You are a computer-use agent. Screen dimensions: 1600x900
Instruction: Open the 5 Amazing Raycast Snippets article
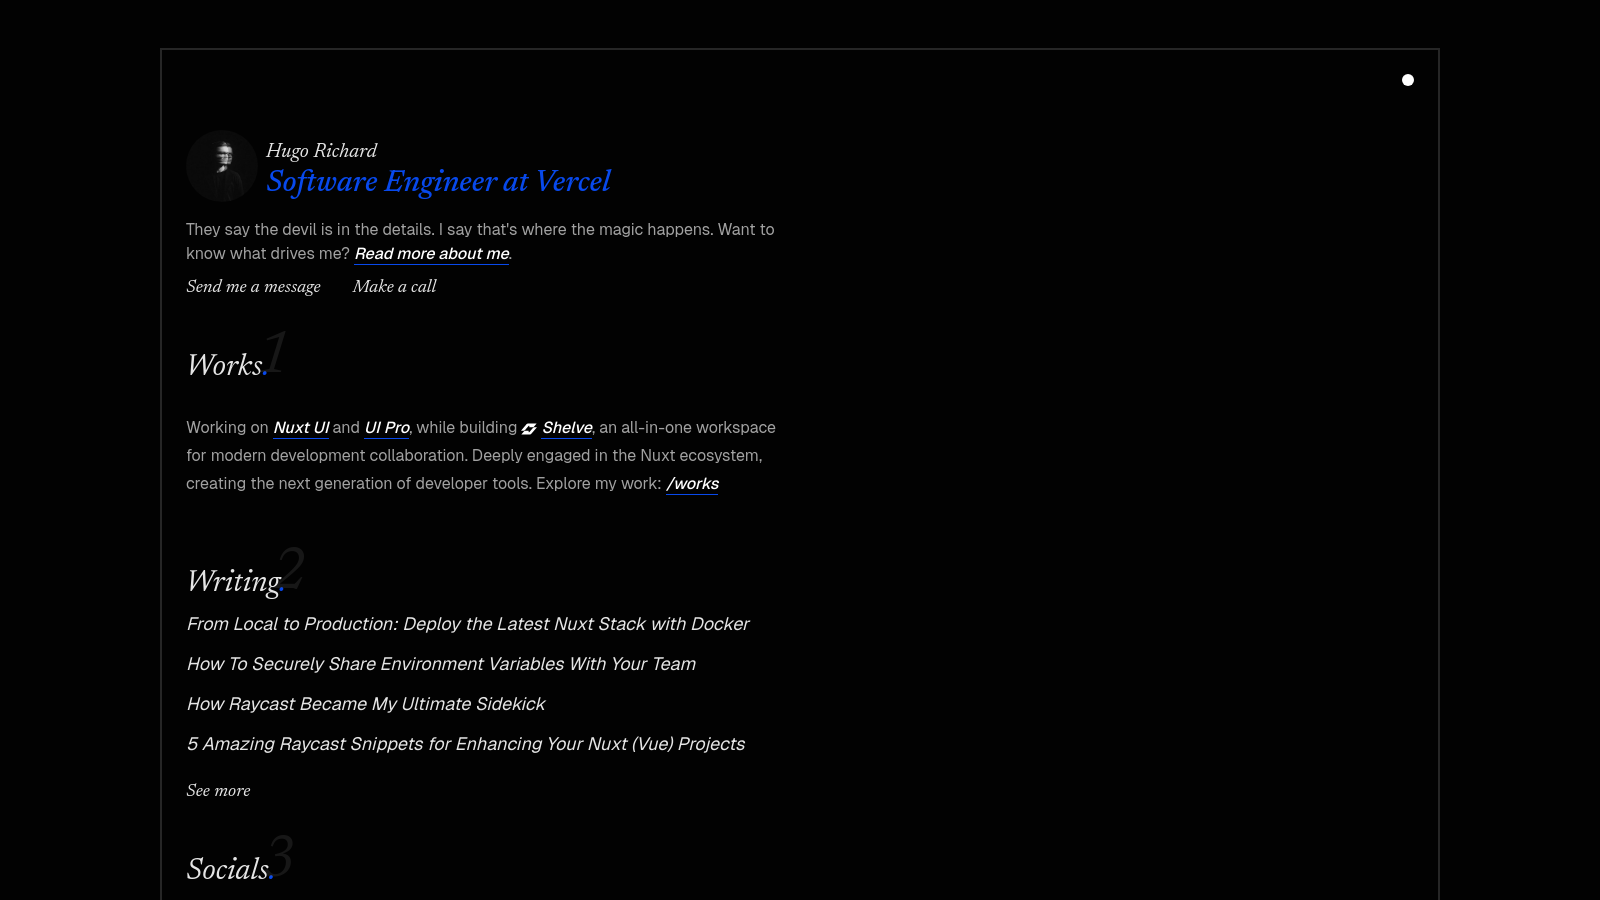[465, 744]
